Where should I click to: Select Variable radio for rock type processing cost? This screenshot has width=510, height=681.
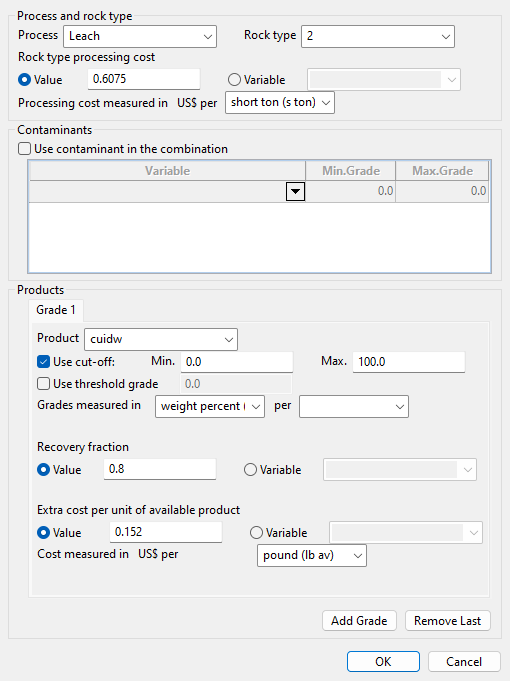(x=234, y=80)
